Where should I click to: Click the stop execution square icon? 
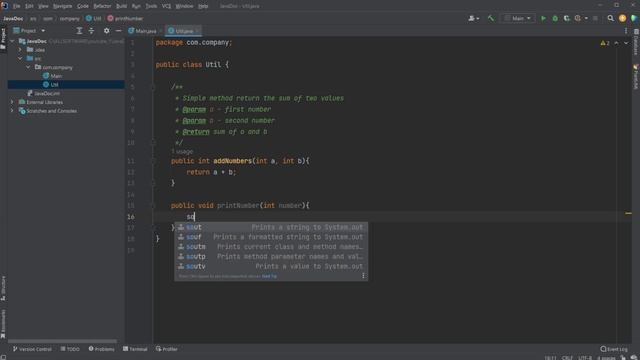[x=596, y=18]
